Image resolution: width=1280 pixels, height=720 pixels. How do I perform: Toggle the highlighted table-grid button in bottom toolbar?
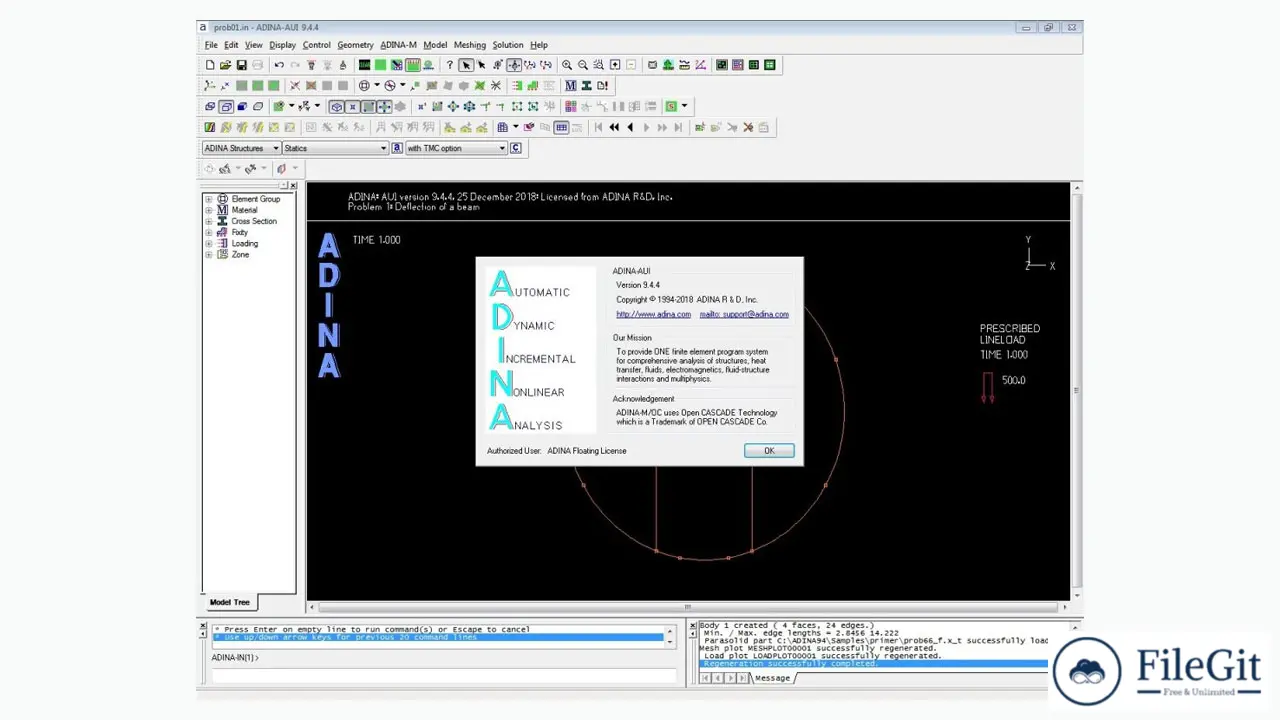561,127
